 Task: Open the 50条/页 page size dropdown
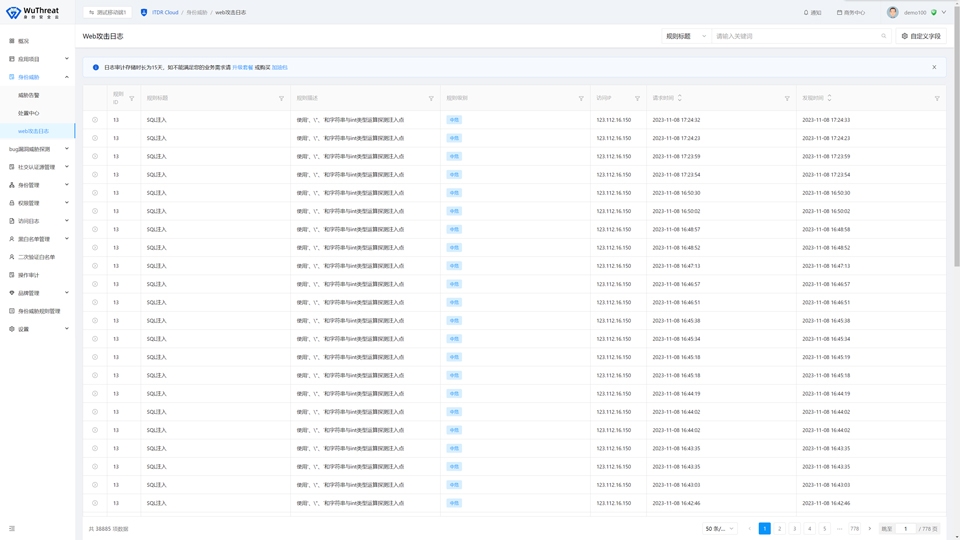719,528
